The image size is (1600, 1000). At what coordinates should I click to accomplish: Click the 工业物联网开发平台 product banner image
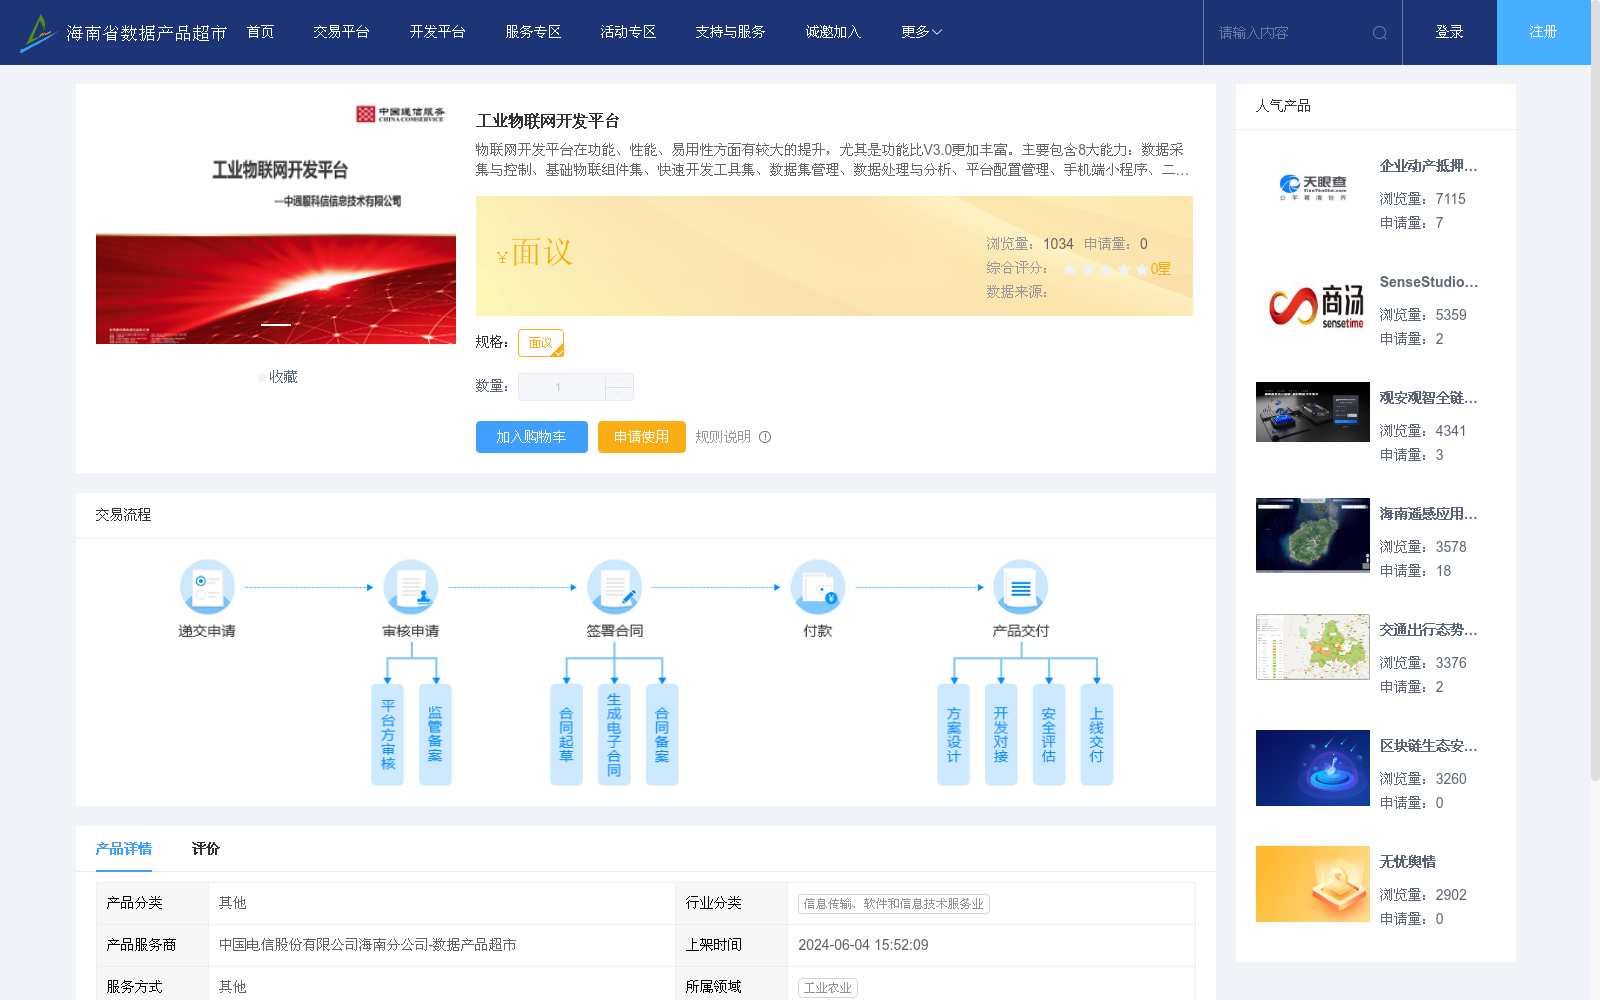(276, 224)
